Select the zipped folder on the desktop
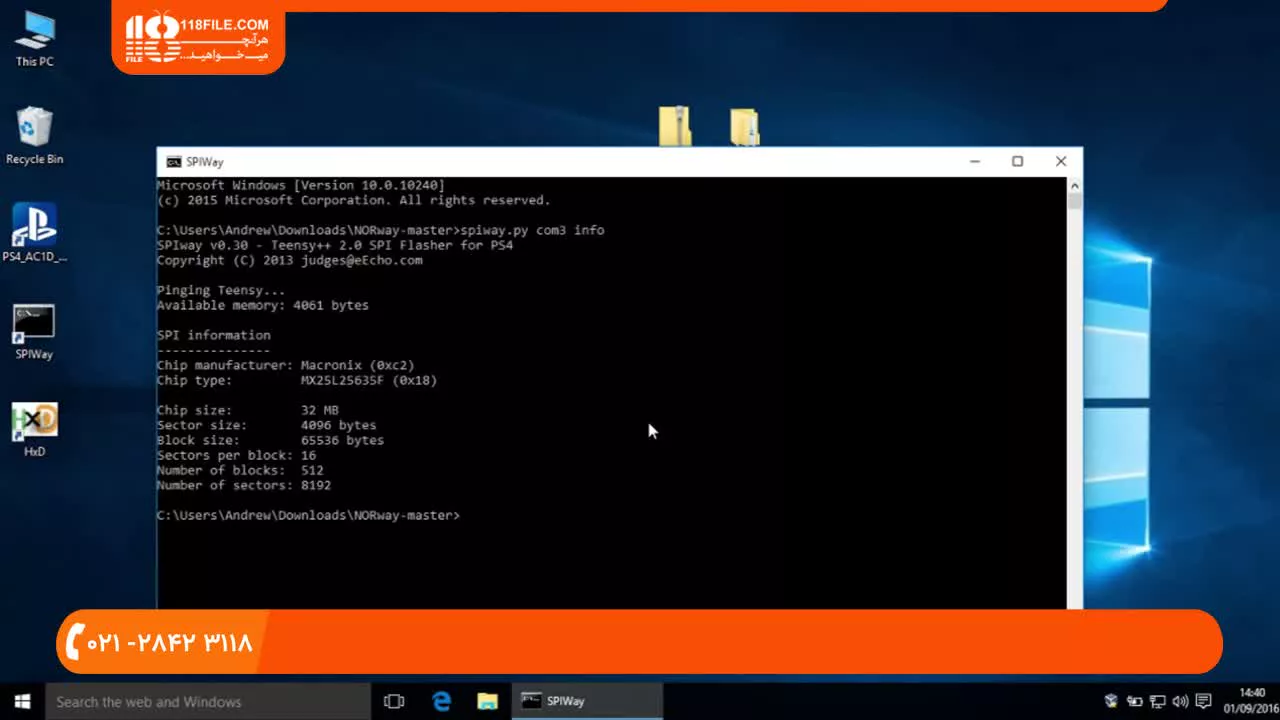1280x720 pixels. click(675, 126)
